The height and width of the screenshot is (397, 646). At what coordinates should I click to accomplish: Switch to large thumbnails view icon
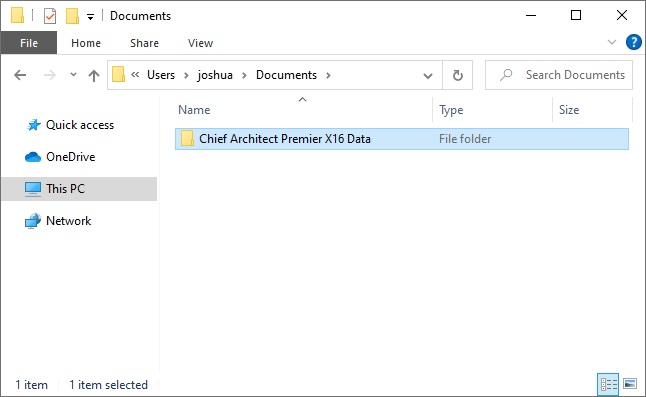[630, 384]
